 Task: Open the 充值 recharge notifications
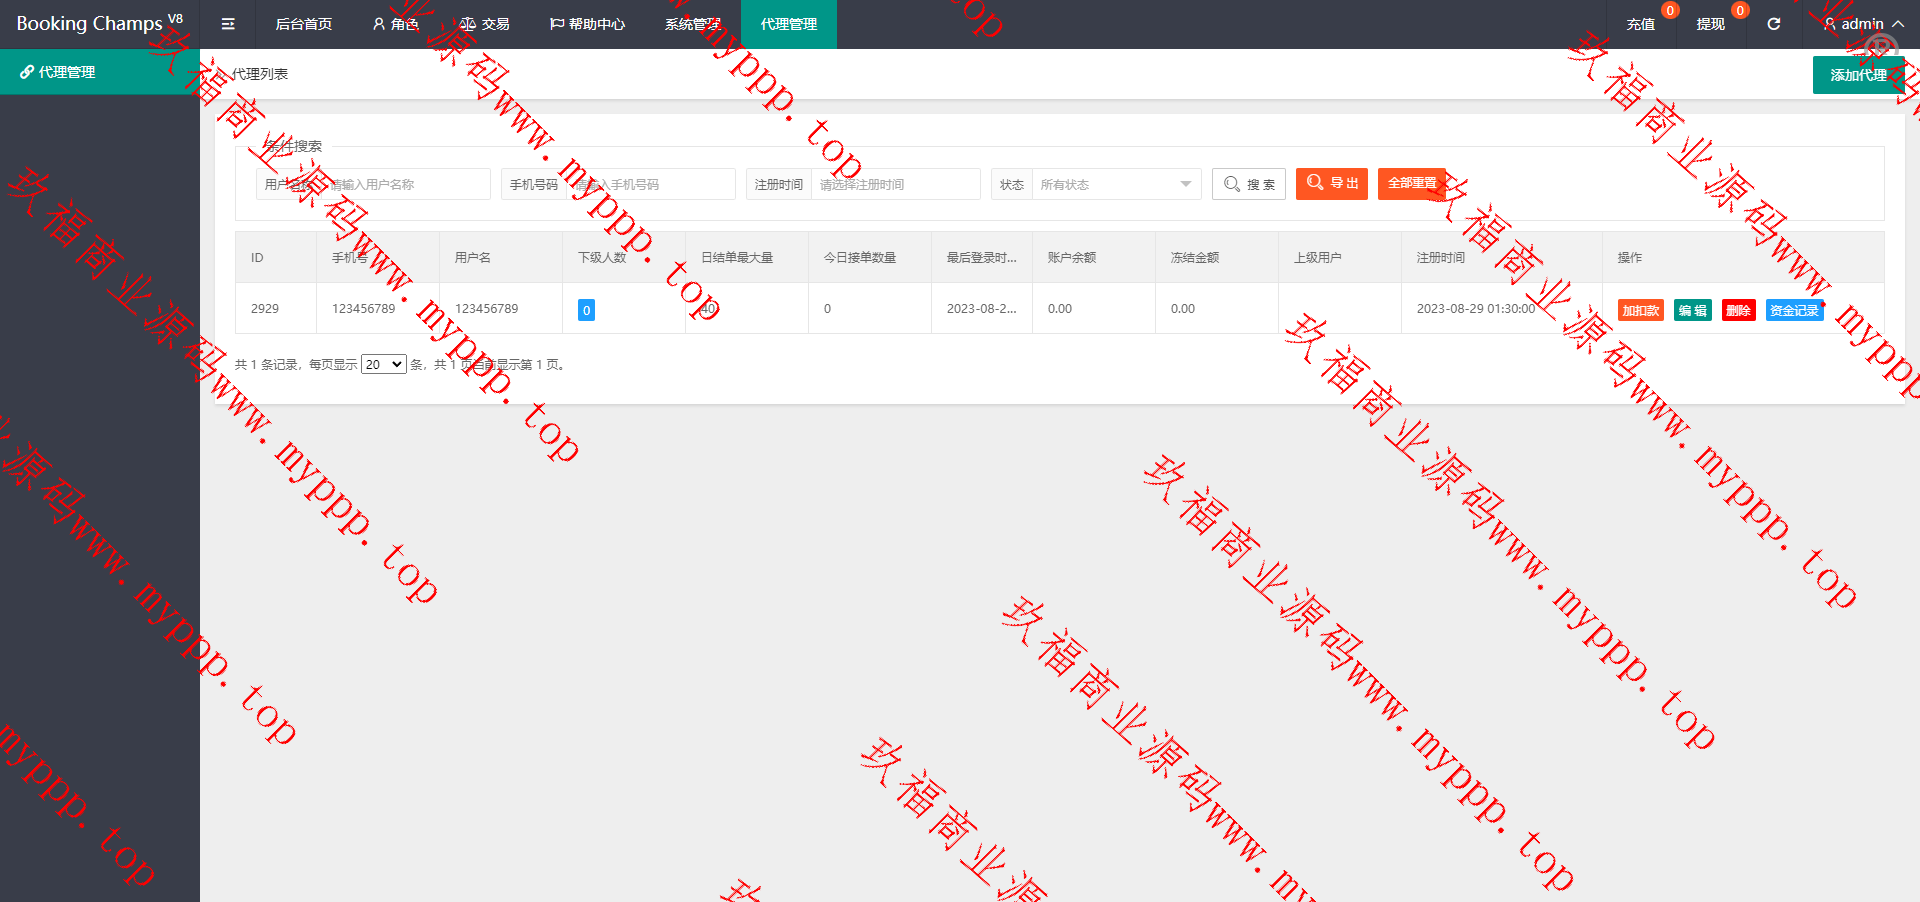(1640, 24)
